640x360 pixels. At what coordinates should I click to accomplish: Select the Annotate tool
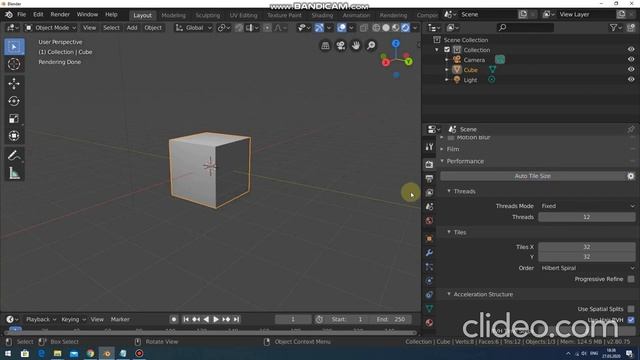(14, 156)
